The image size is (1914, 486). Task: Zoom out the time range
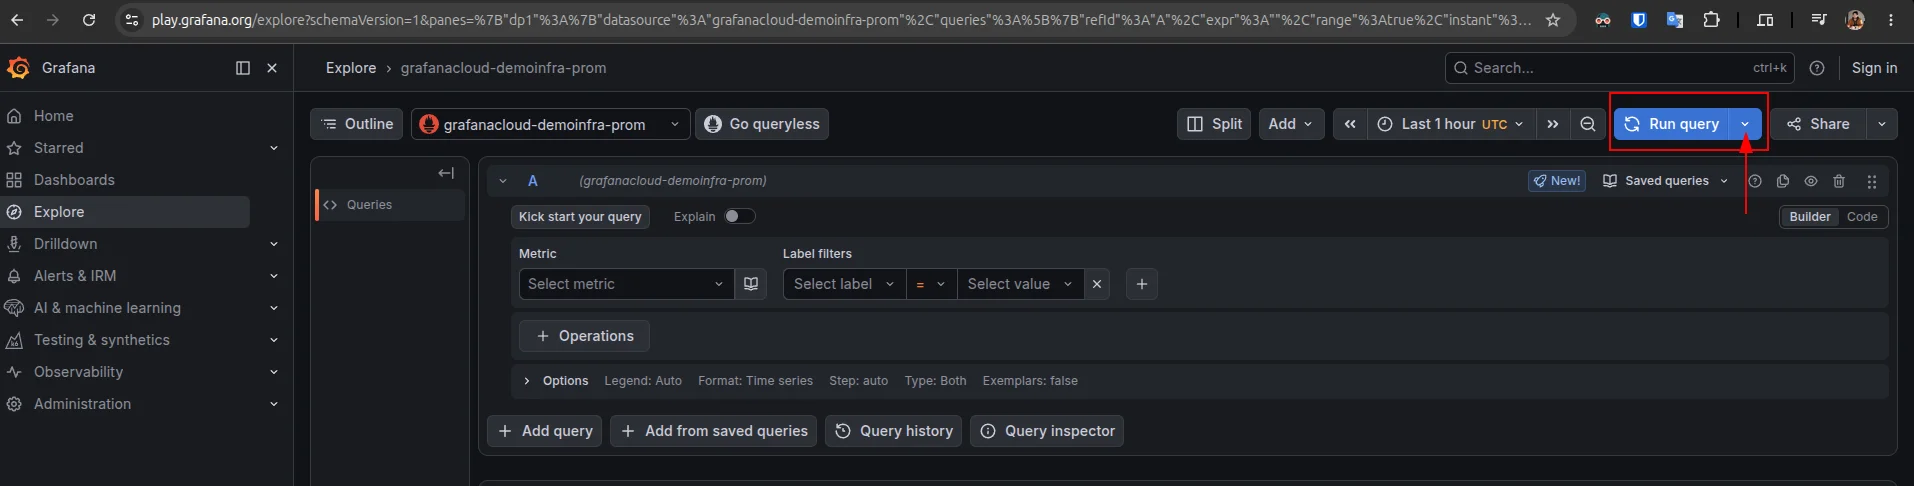[x=1587, y=124]
